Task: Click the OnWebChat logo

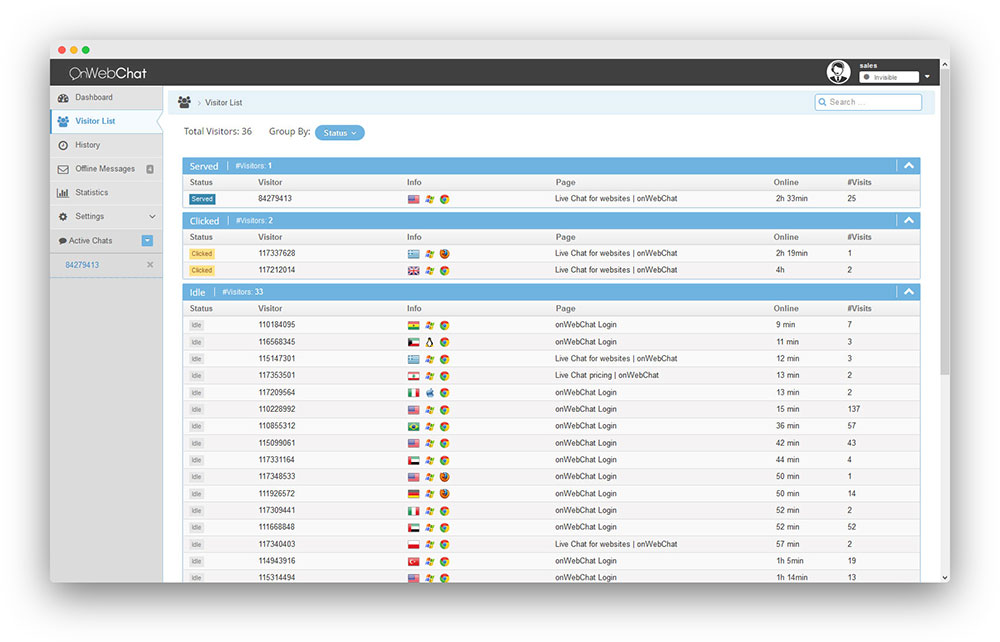Action: [108, 73]
